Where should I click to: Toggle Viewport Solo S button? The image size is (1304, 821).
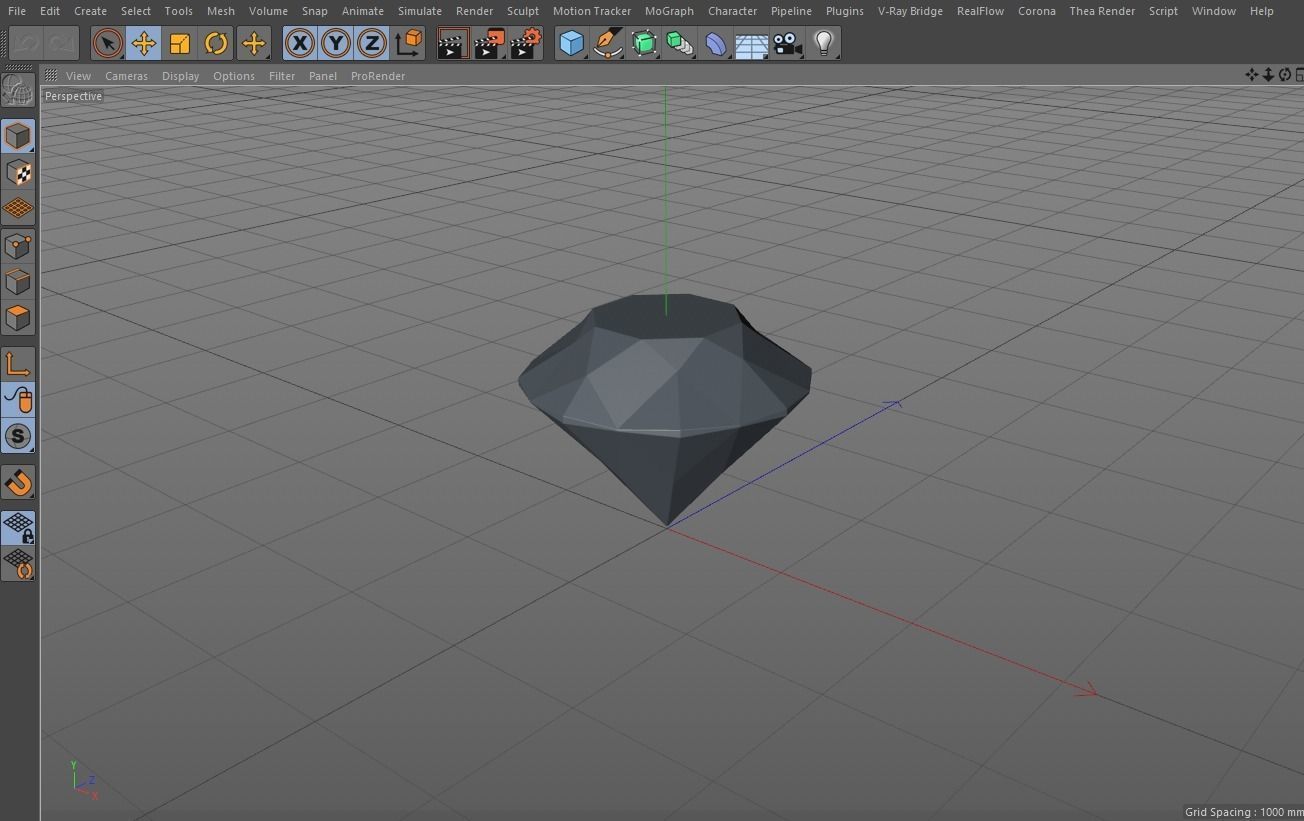[18, 436]
